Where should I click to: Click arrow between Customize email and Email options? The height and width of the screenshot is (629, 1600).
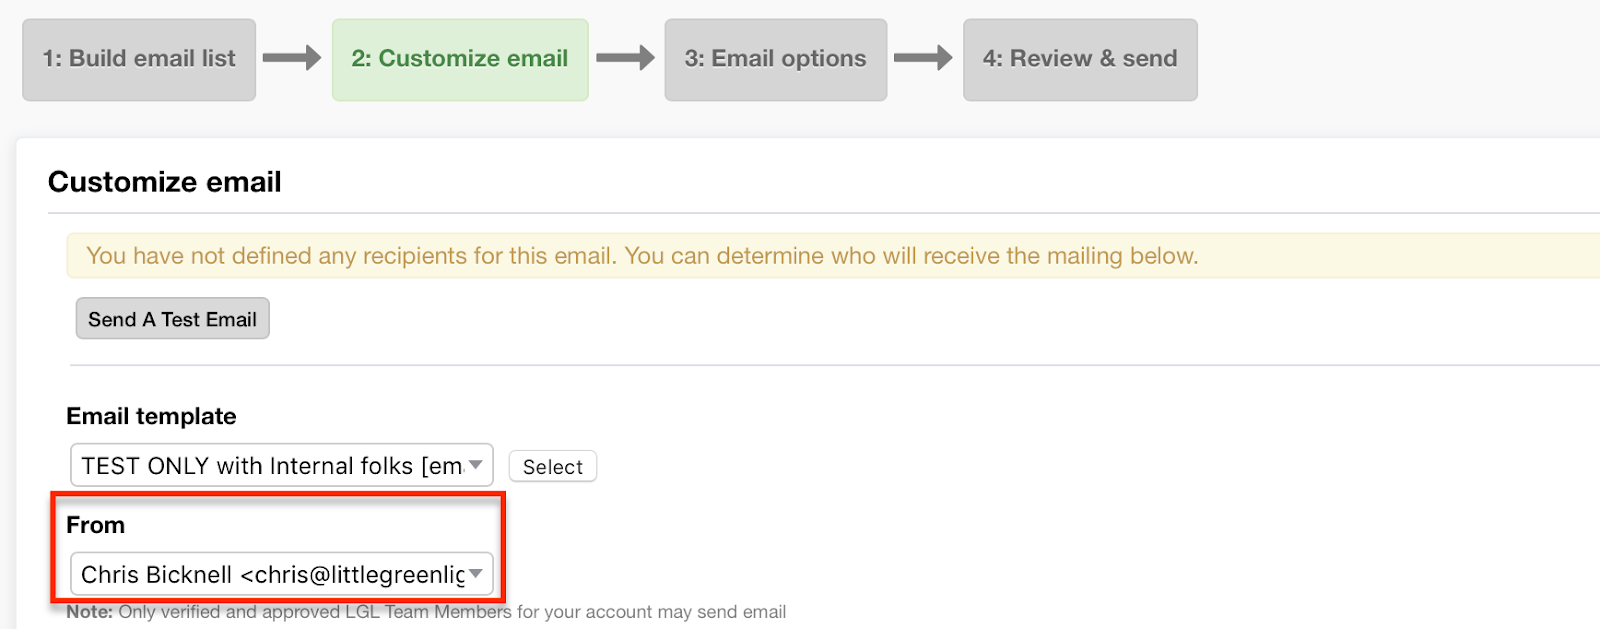tap(625, 58)
